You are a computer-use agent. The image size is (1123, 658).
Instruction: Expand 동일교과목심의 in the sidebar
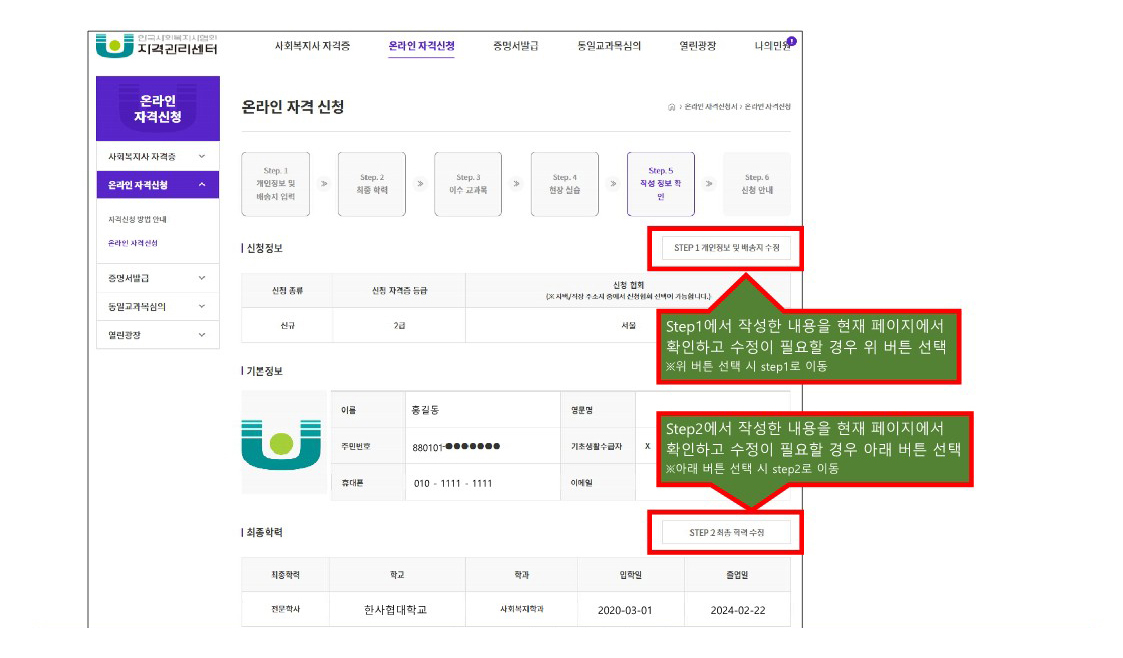[x=158, y=306]
